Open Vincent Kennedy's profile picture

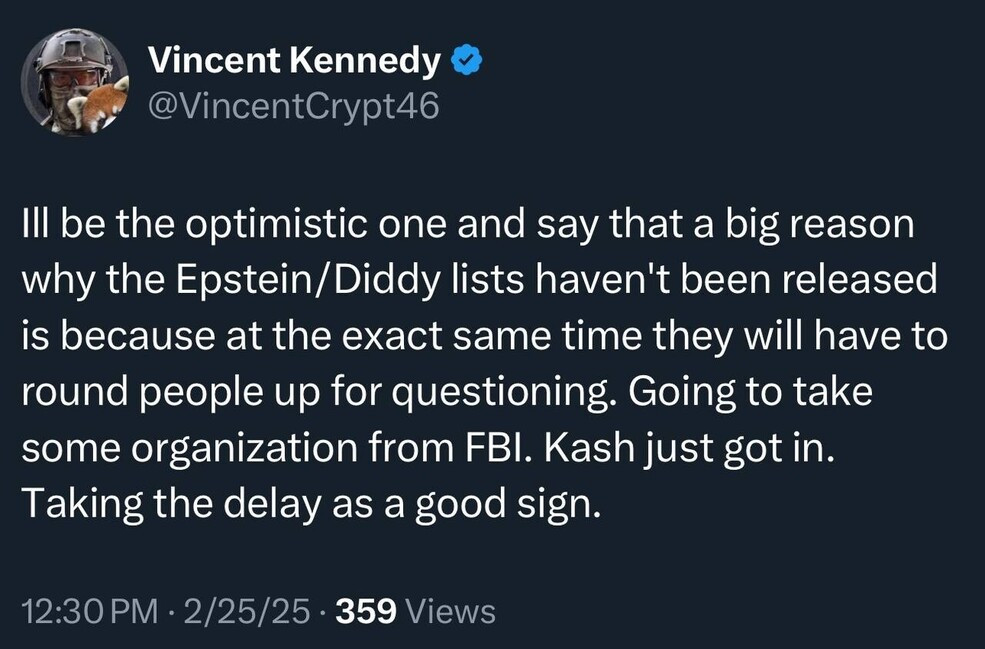point(76,82)
